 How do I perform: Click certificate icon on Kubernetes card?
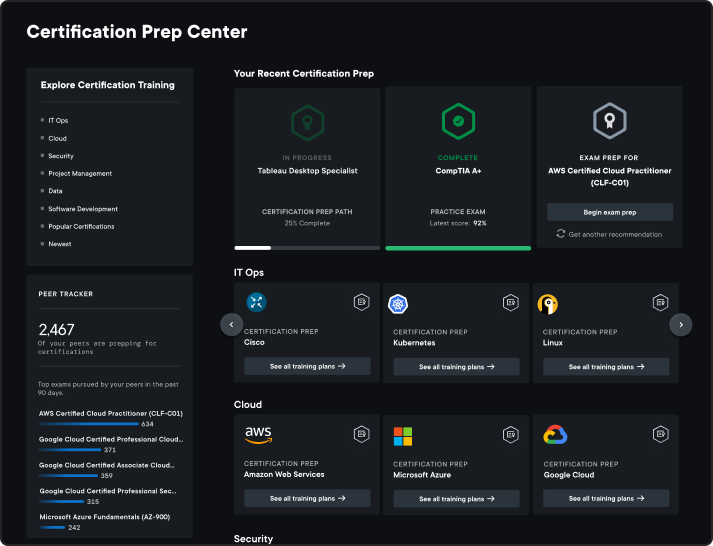click(511, 302)
